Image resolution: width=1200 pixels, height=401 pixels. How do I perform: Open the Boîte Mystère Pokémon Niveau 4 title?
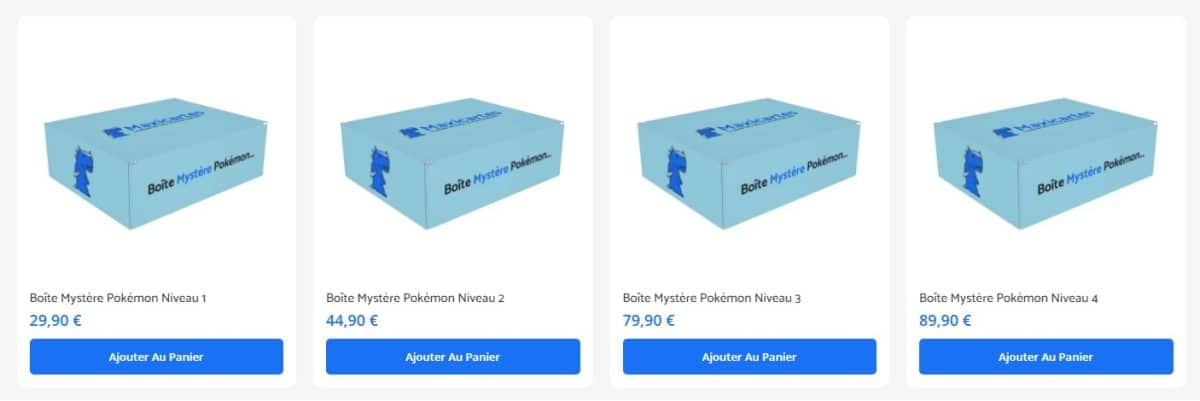(x=1009, y=298)
